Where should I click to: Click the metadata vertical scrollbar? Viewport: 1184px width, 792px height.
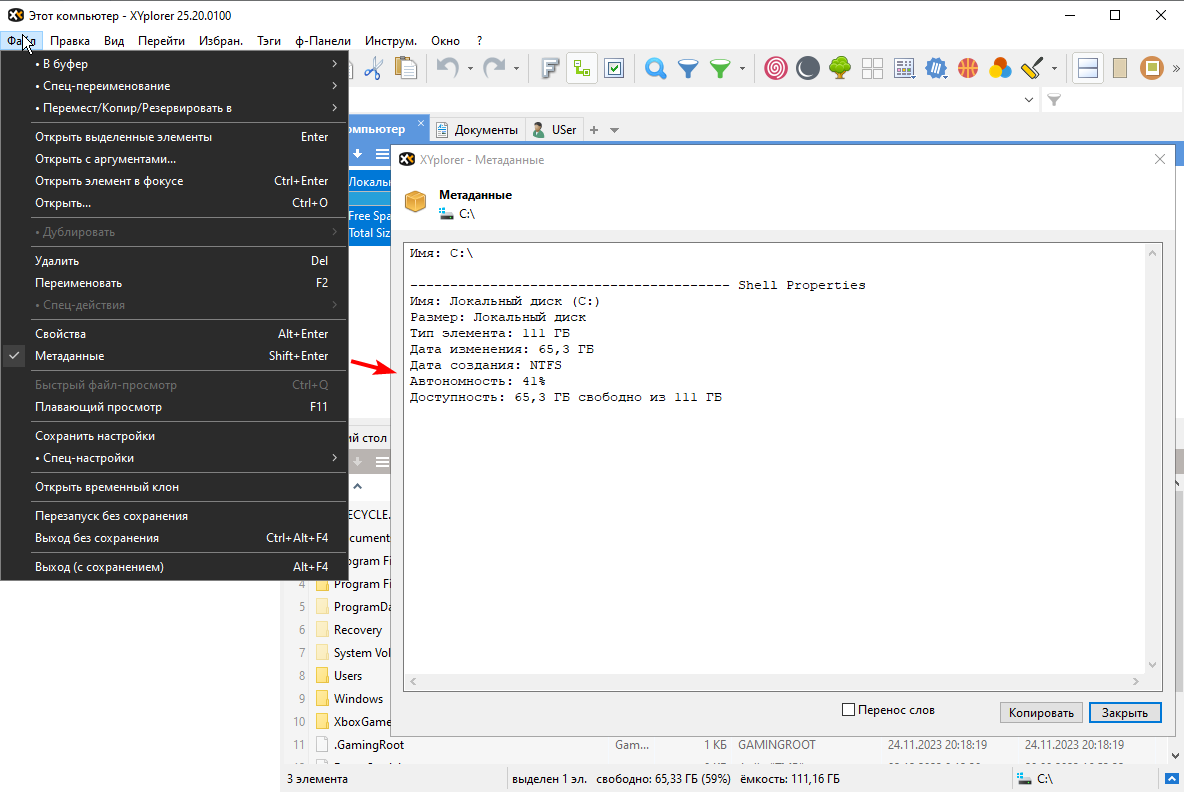click(1152, 459)
